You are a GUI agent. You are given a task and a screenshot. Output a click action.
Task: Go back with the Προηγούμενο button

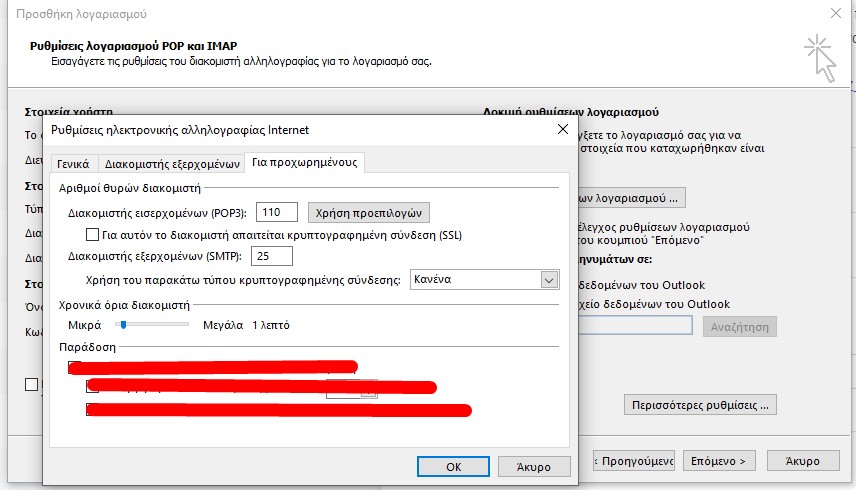(x=633, y=461)
